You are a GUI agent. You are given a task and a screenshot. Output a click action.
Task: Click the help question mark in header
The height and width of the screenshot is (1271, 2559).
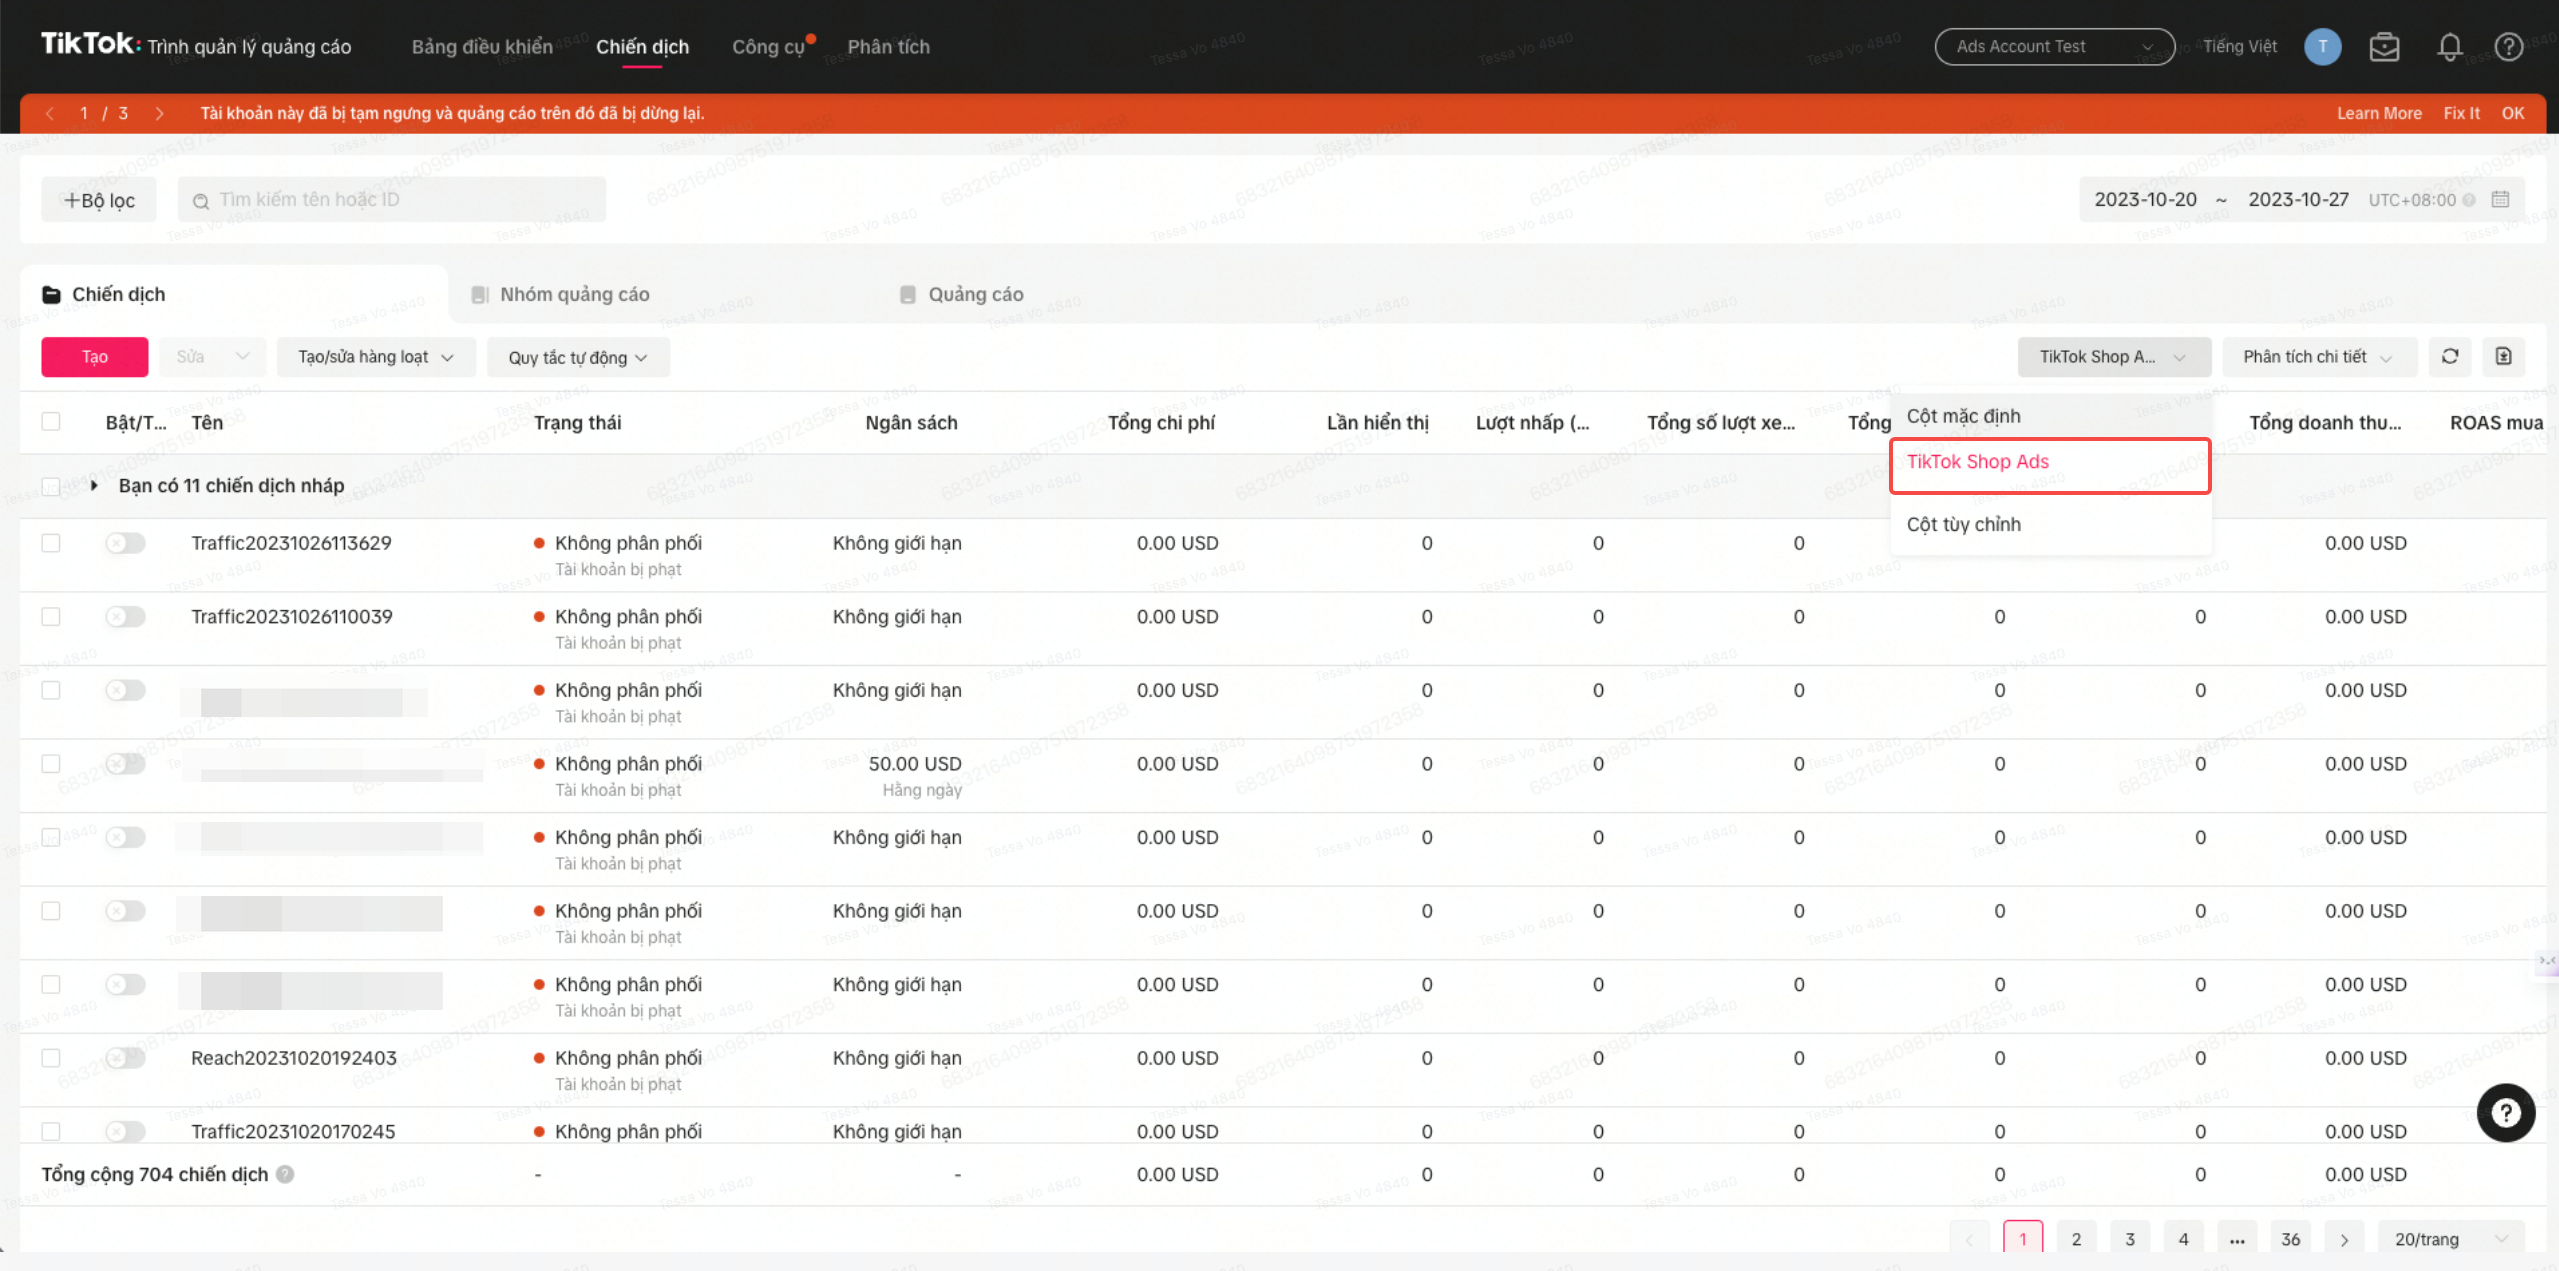tap(2509, 47)
